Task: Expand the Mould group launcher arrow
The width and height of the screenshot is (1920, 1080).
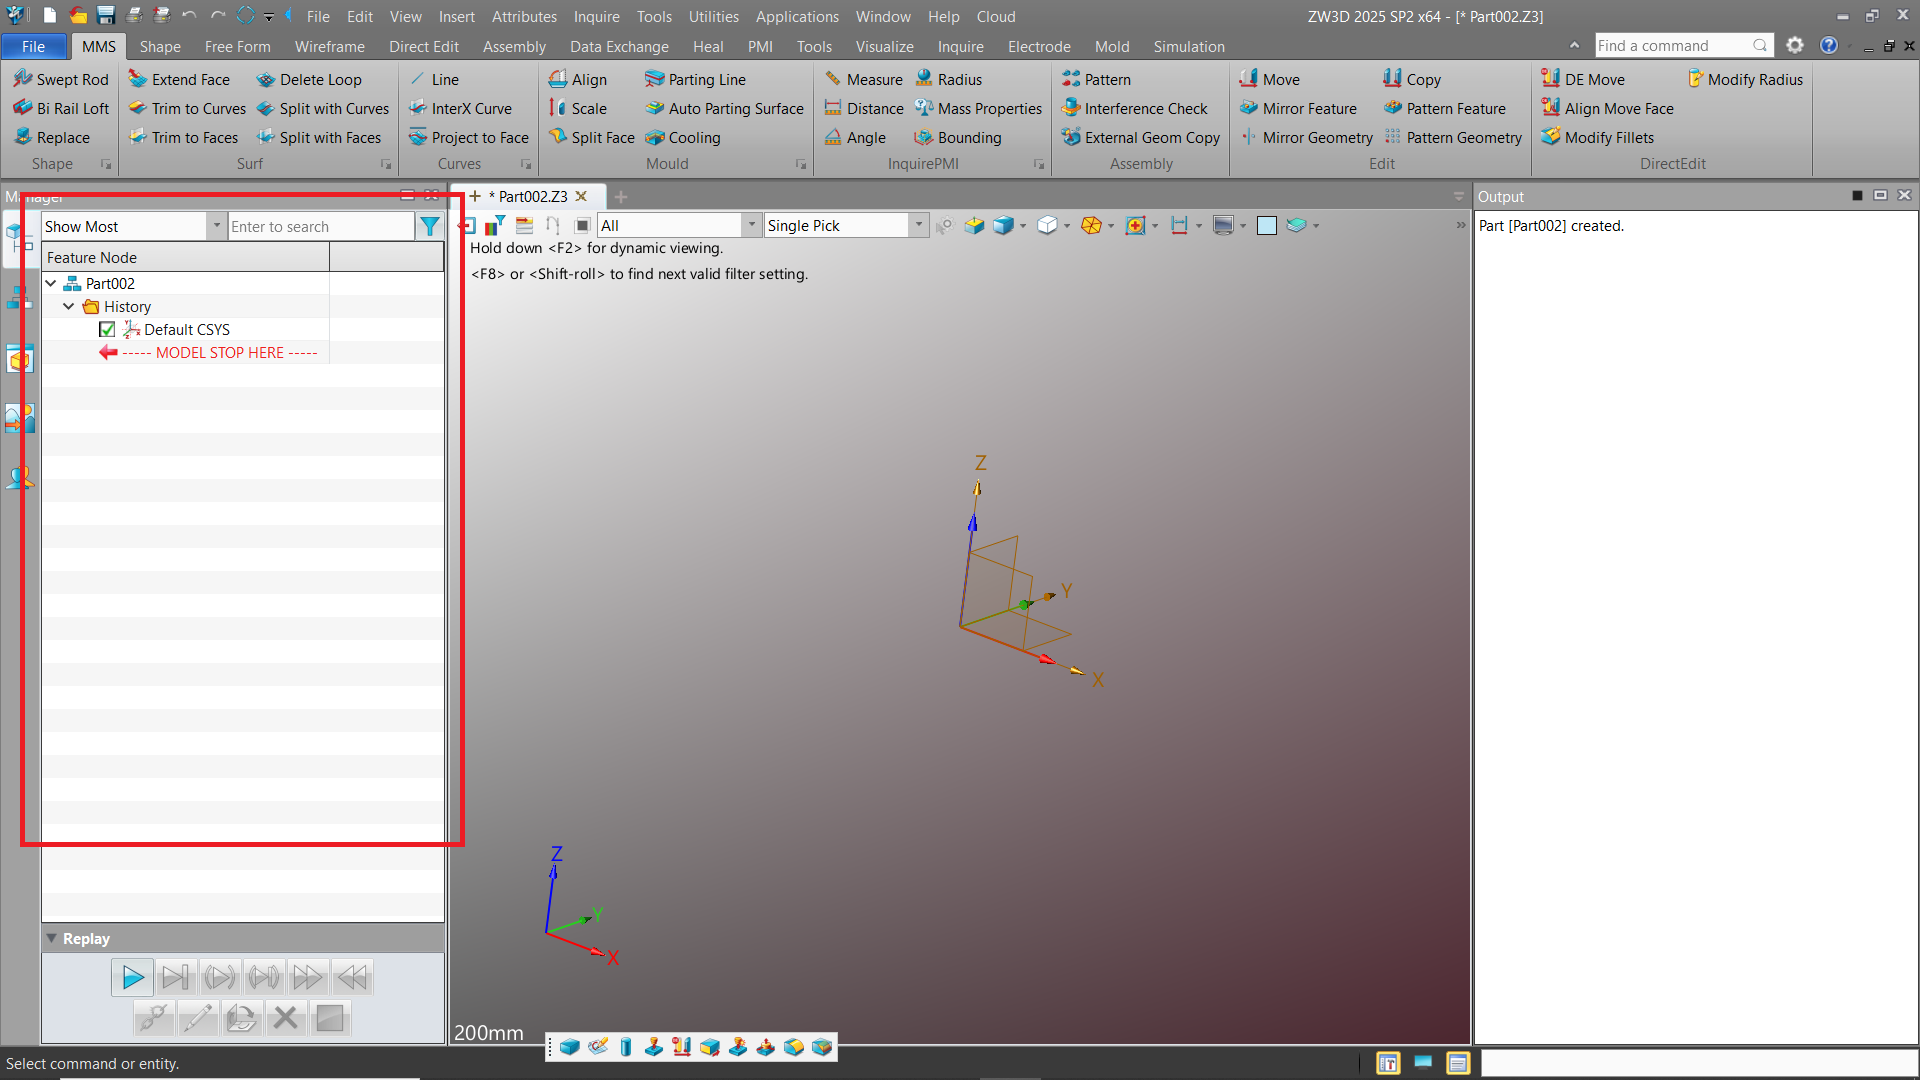Action: [x=801, y=164]
